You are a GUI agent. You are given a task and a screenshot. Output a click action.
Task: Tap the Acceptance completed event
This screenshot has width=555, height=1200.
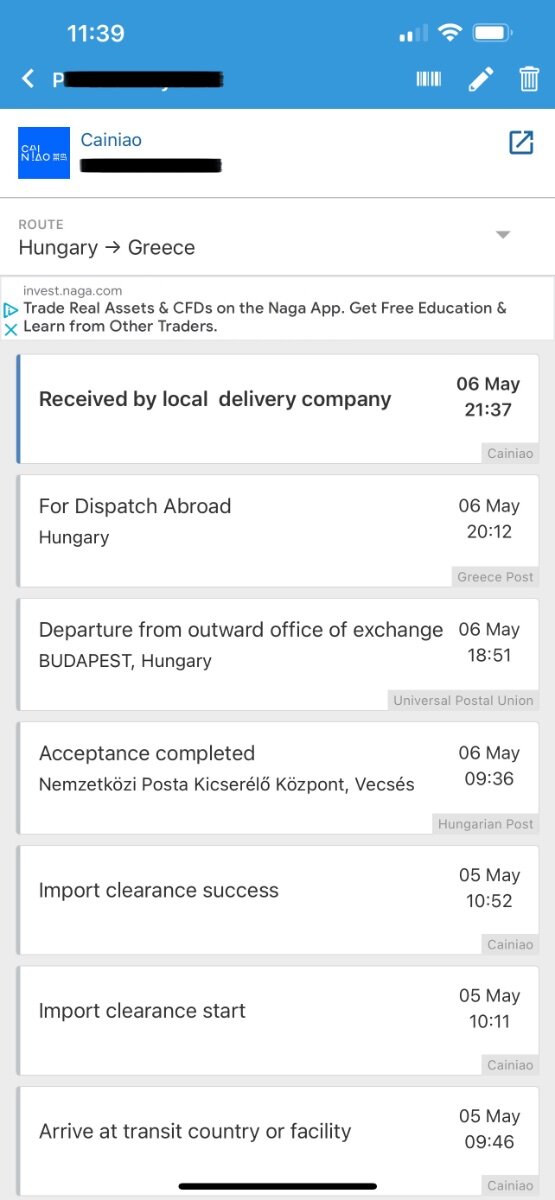[279, 777]
